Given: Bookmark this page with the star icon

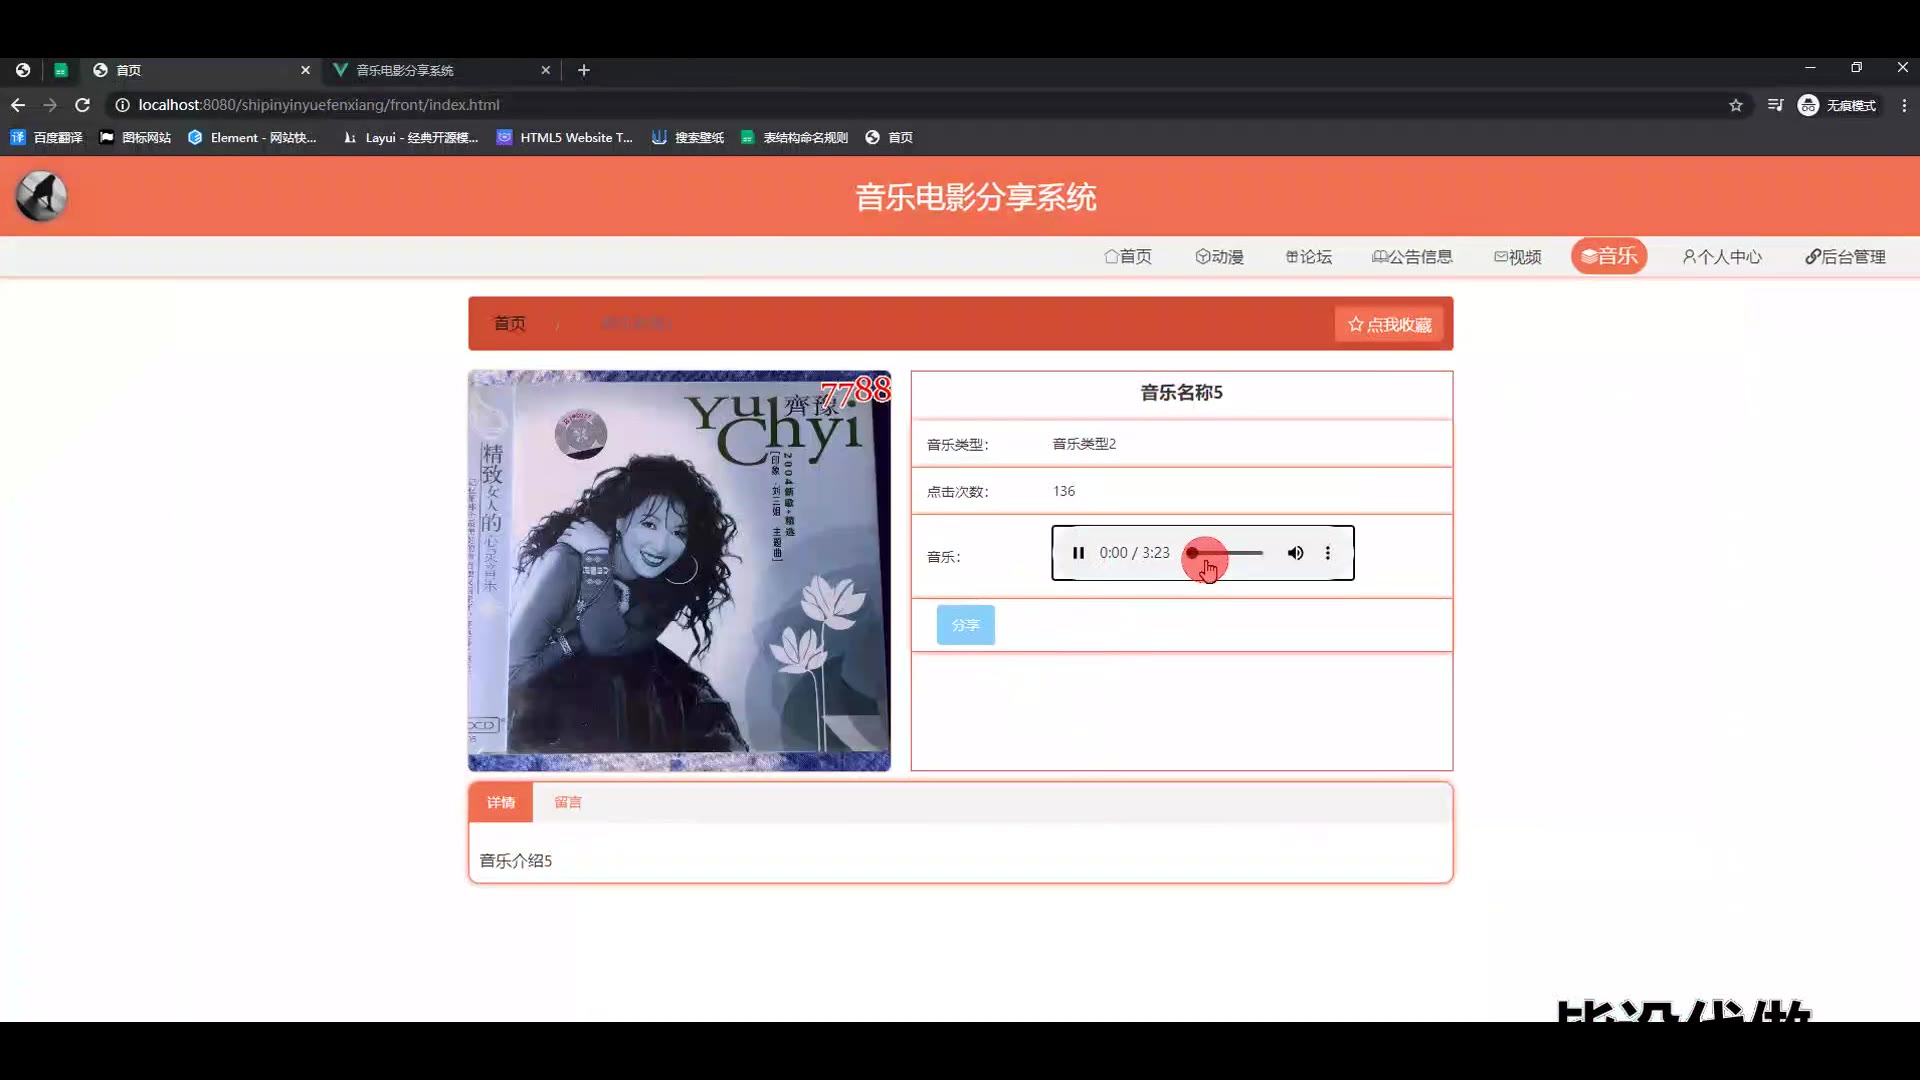Looking at the screenshot, I should tap(1736, 105).
